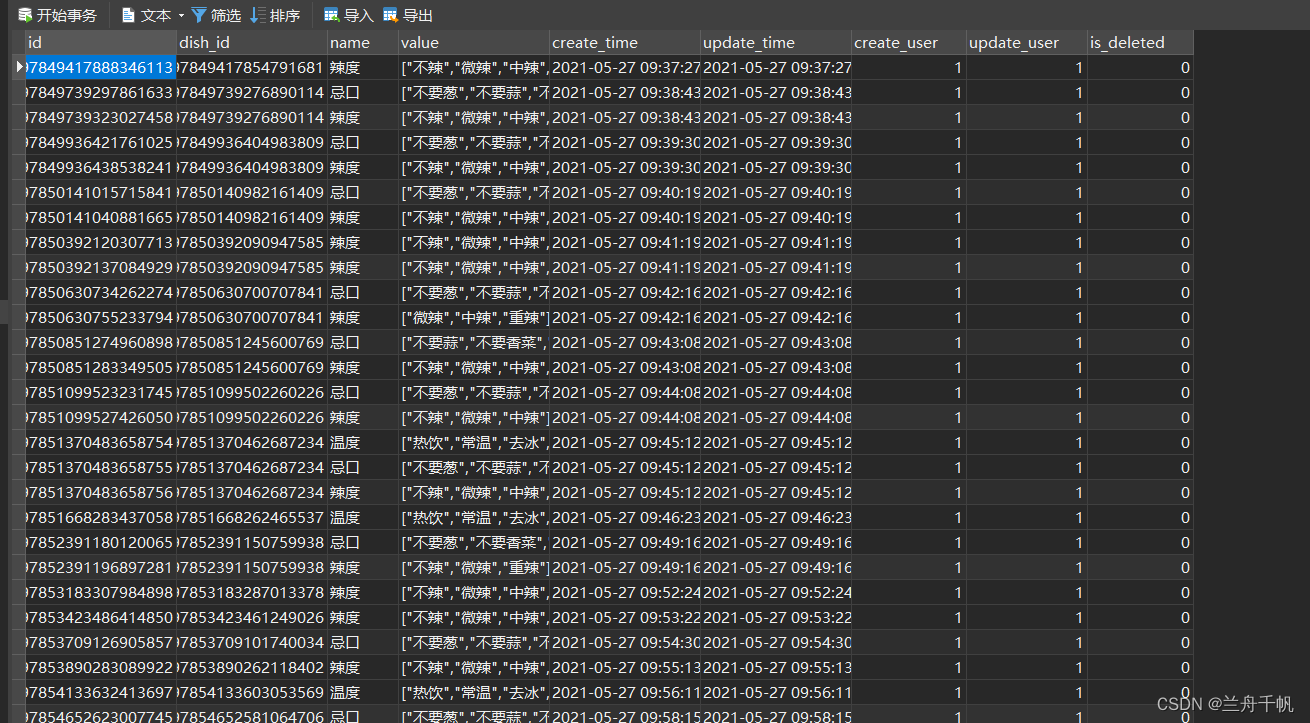1310x723 pixels.
Task: Click the 导入 import button
Action: pyautogui.click(x=348, y=15)
